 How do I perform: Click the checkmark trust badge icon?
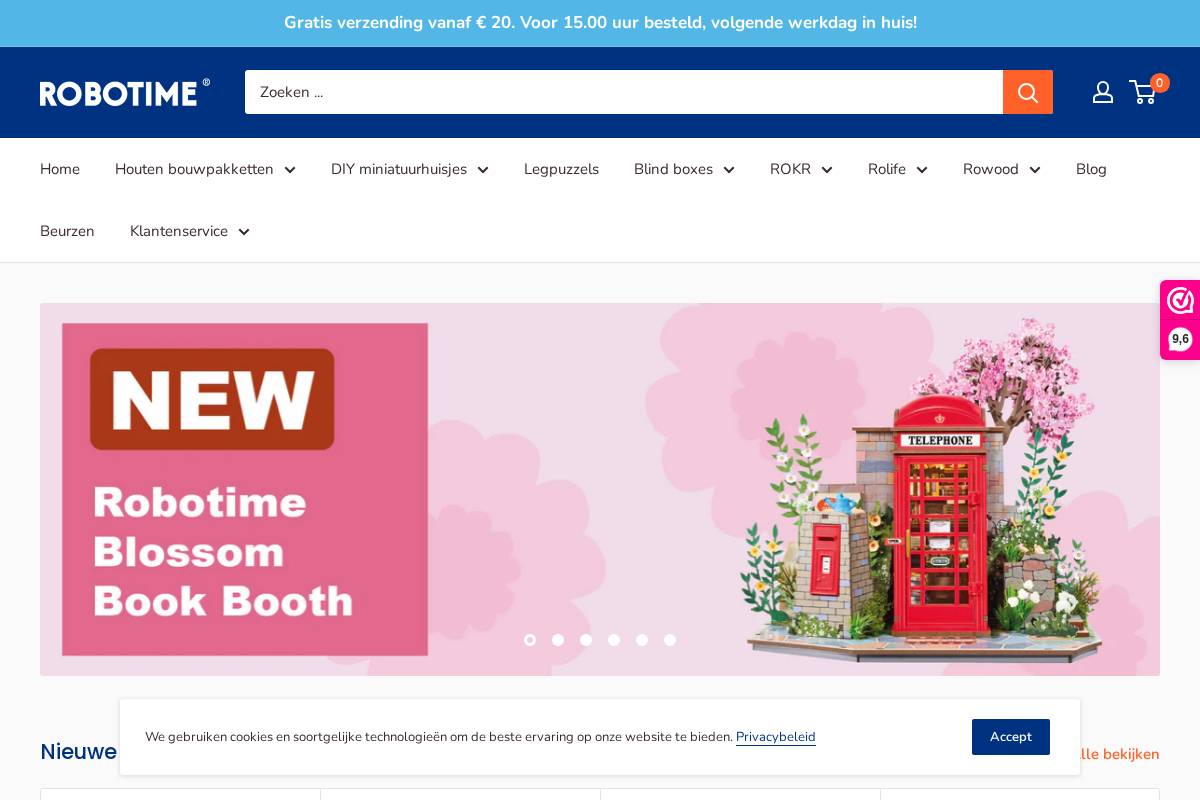click(x=1181, y=300)
